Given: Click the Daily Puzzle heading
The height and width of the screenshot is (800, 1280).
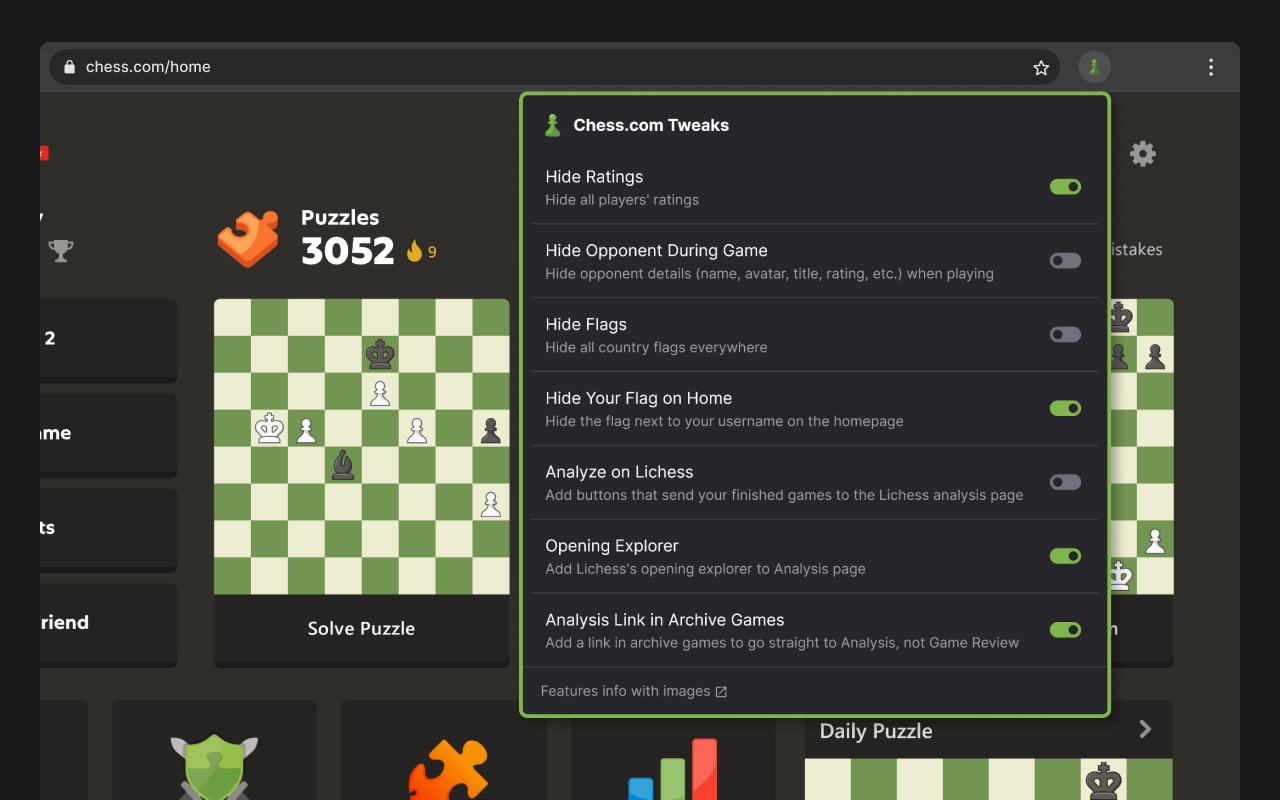Looking at the screenshot, I should 876,731.
